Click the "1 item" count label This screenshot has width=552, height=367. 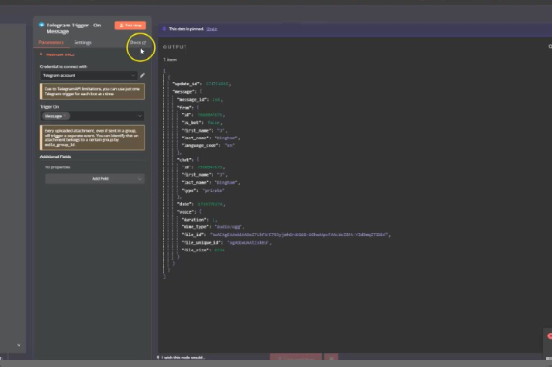coord(170,60)
